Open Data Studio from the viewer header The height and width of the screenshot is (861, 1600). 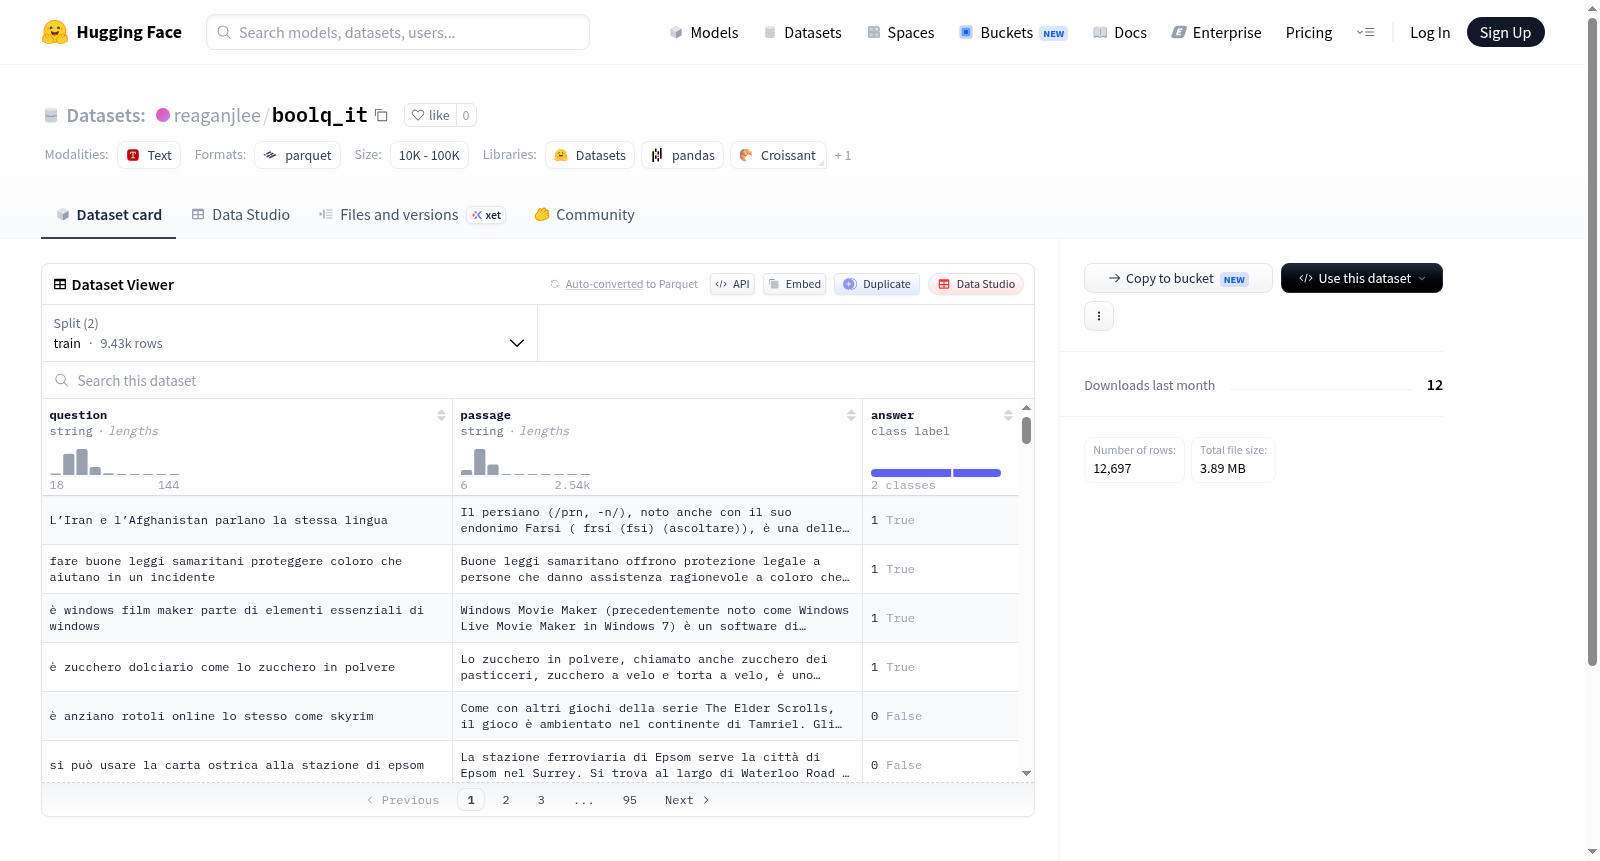(976, 284)
